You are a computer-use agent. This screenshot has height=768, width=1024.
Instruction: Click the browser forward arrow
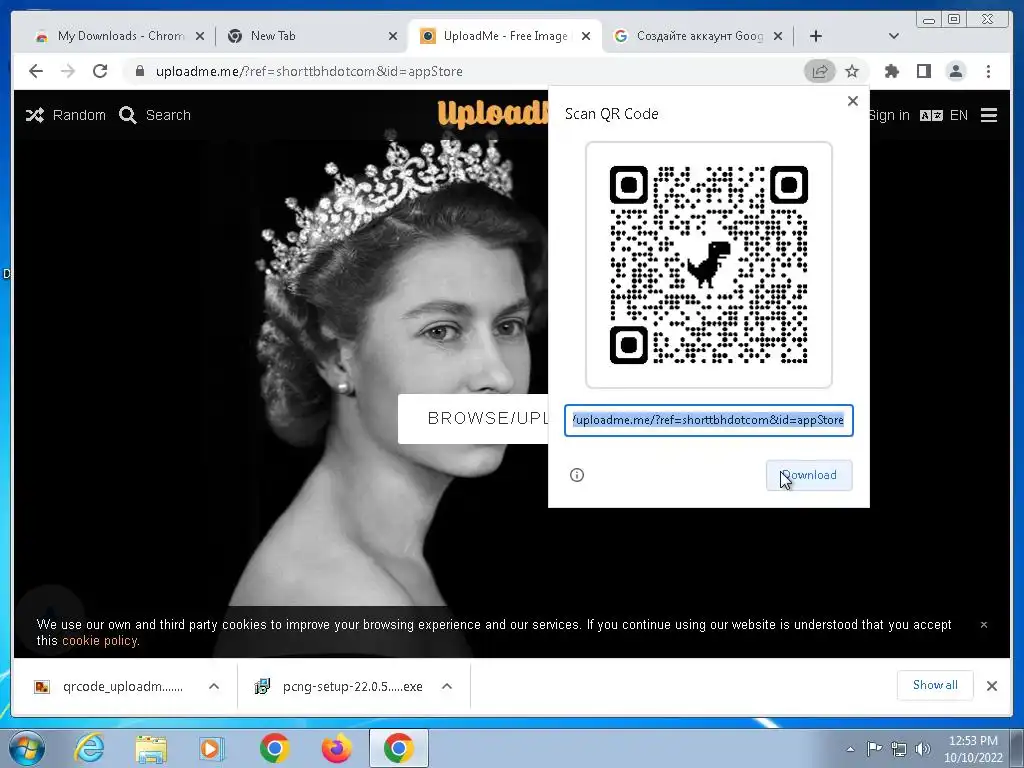[68, 71]
